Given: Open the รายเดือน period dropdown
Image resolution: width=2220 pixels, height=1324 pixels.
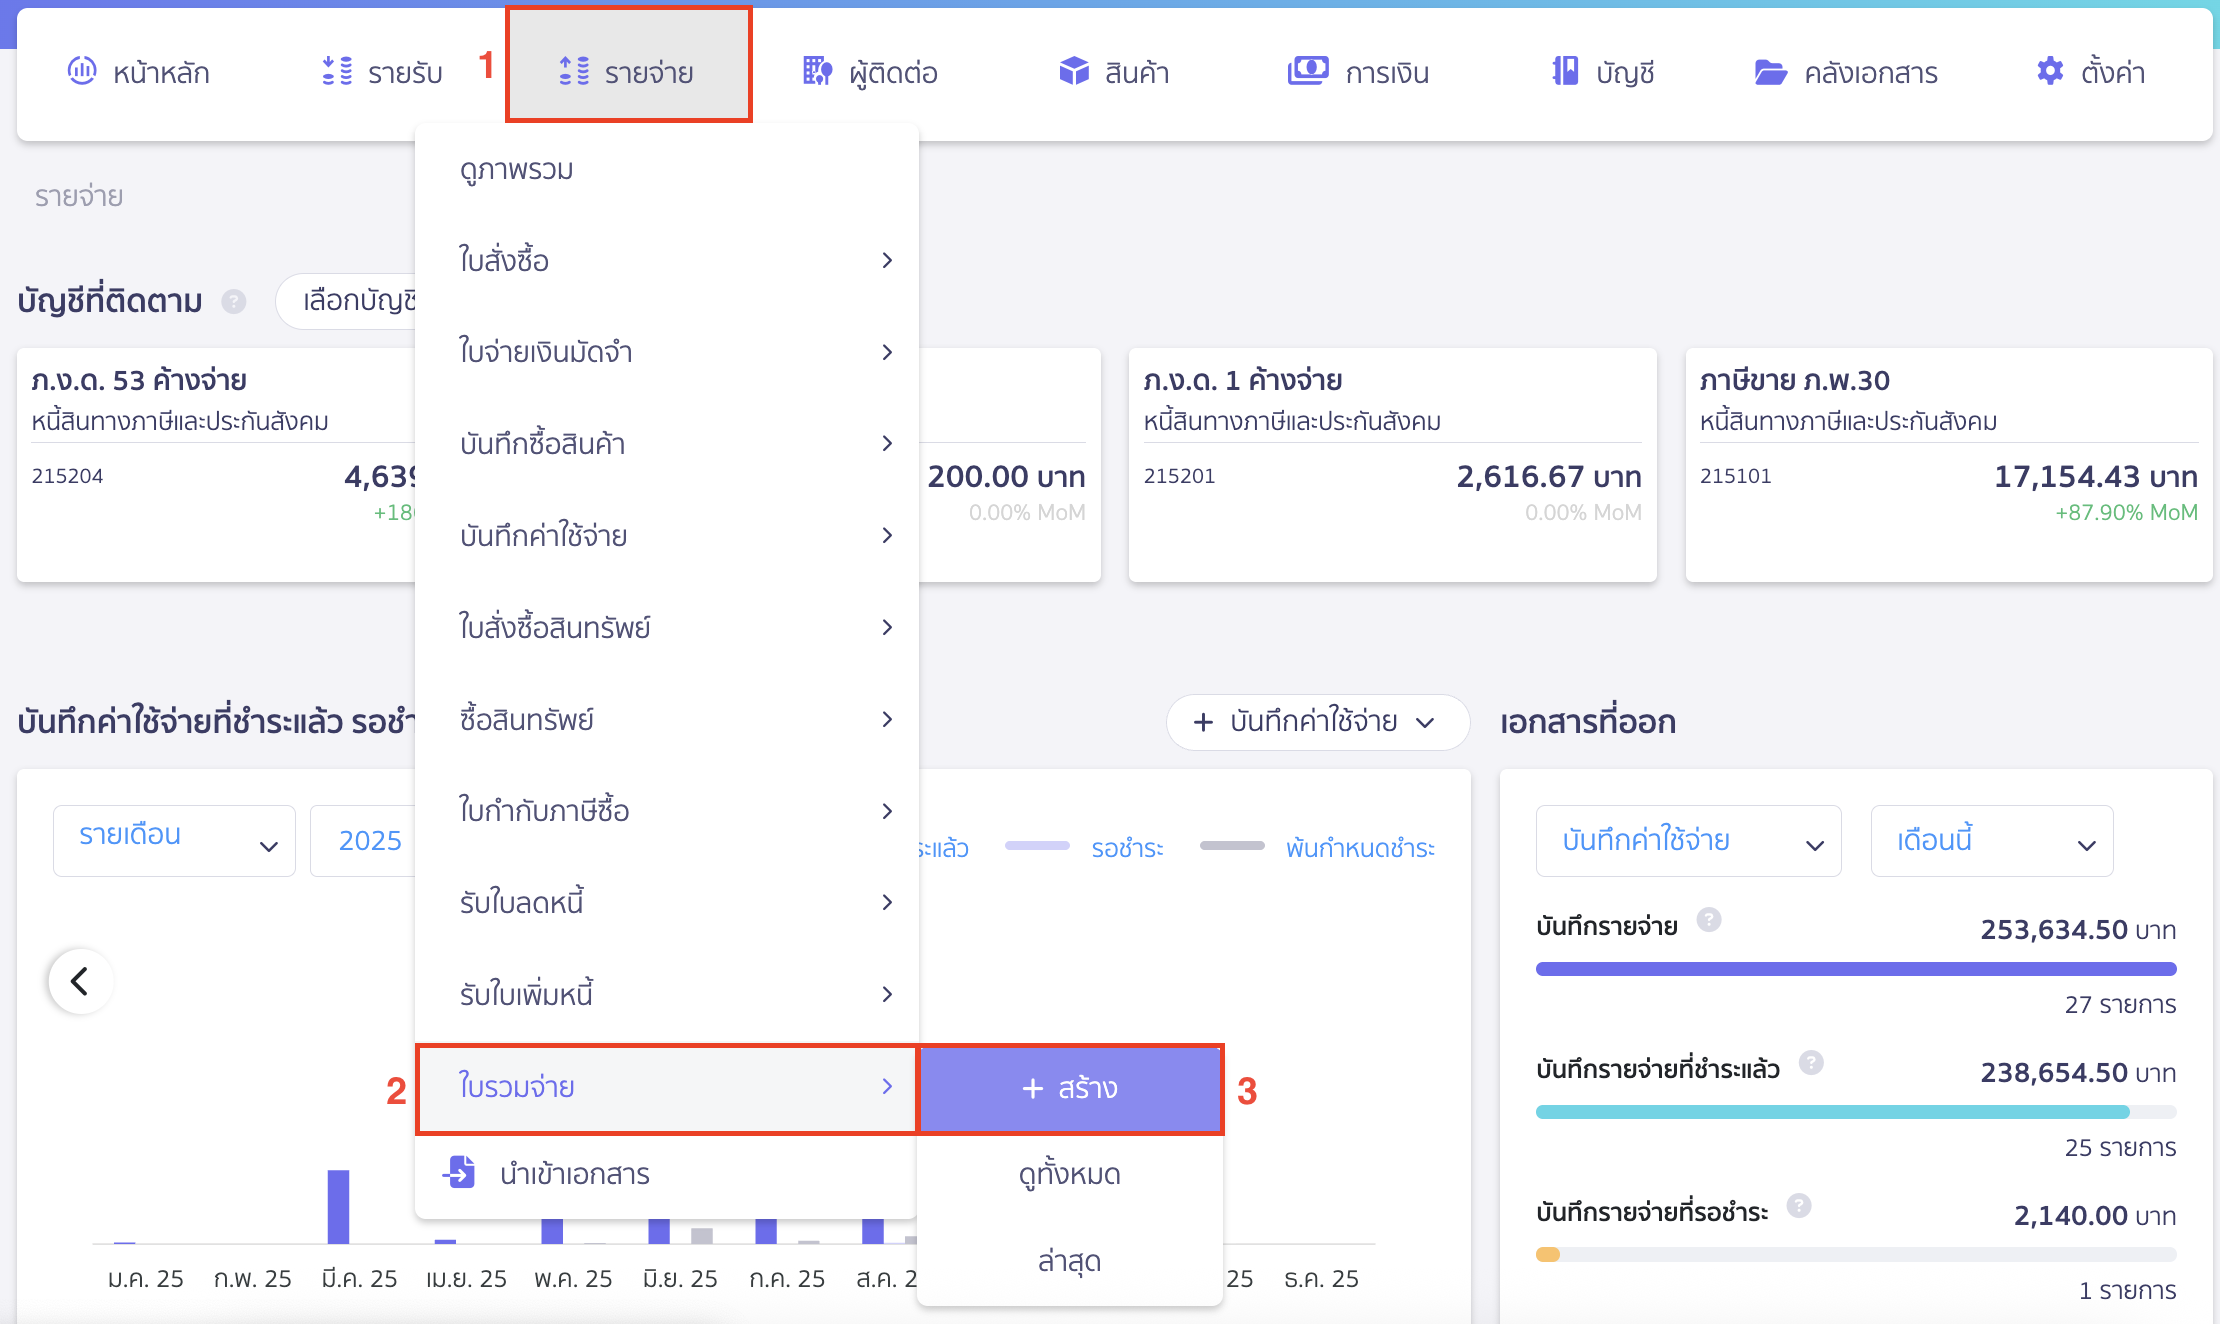Looking at the screenshot, I should pyautogui.click(x=175, y=840).
